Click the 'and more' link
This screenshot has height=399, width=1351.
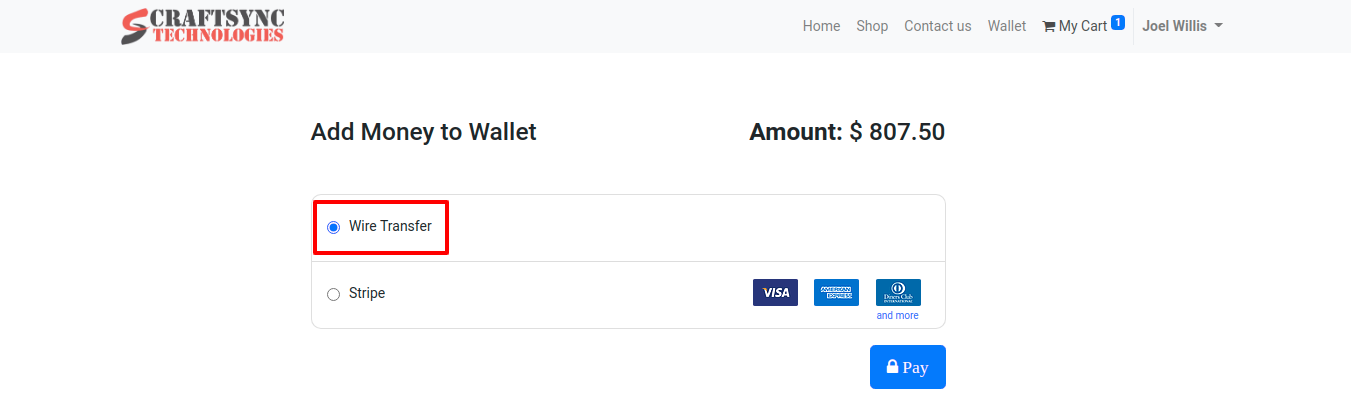pos(897,316)
